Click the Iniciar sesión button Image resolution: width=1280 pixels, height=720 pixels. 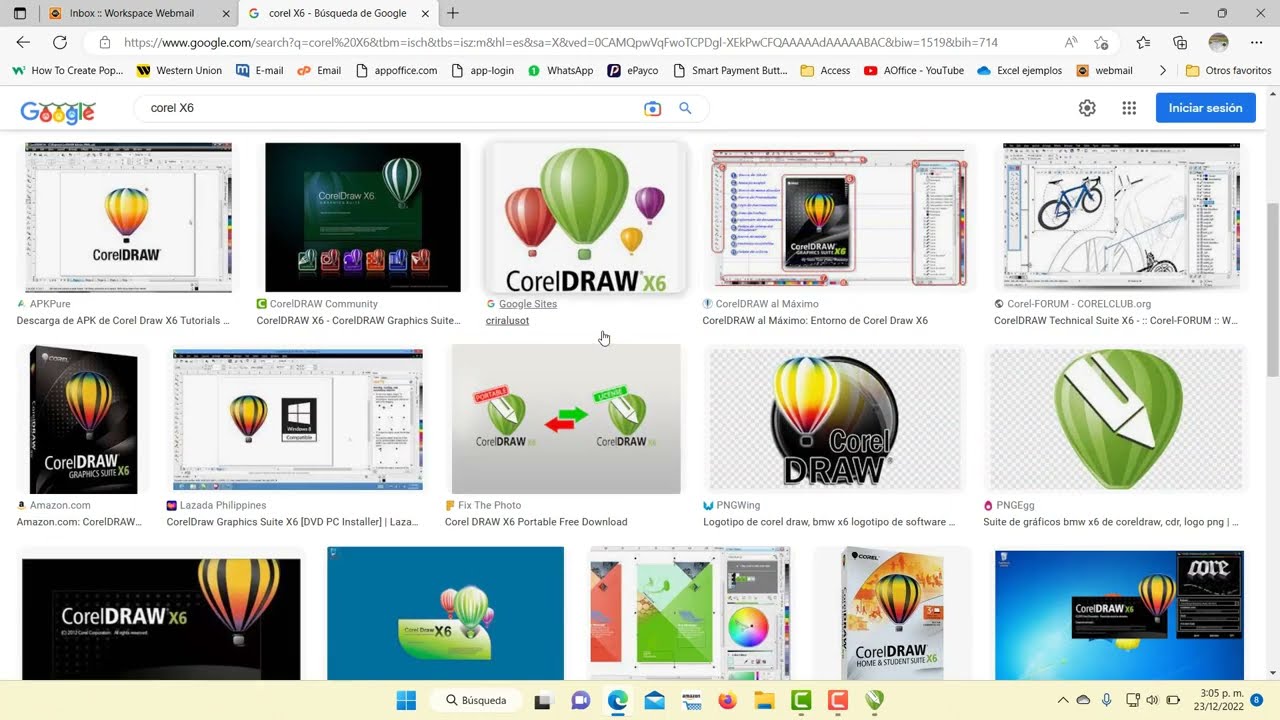1205,108
